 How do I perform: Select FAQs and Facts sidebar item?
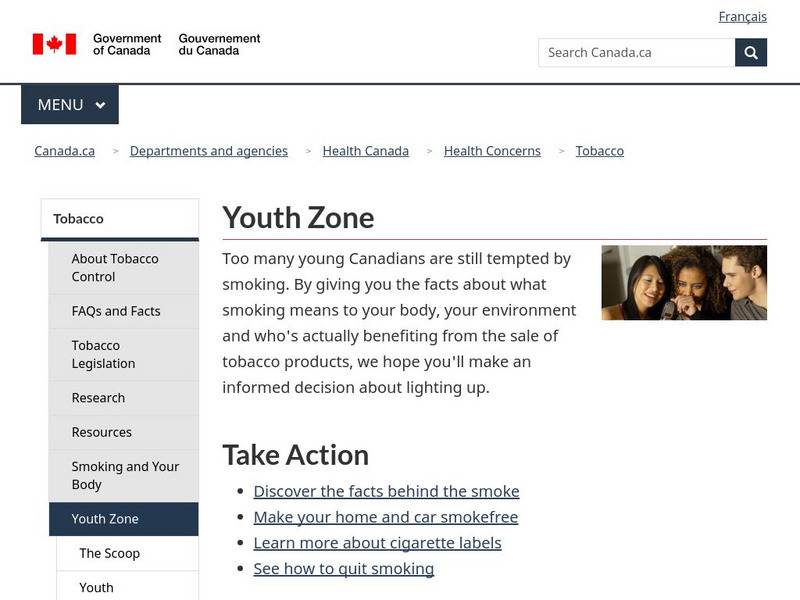(x=116, y=311)
